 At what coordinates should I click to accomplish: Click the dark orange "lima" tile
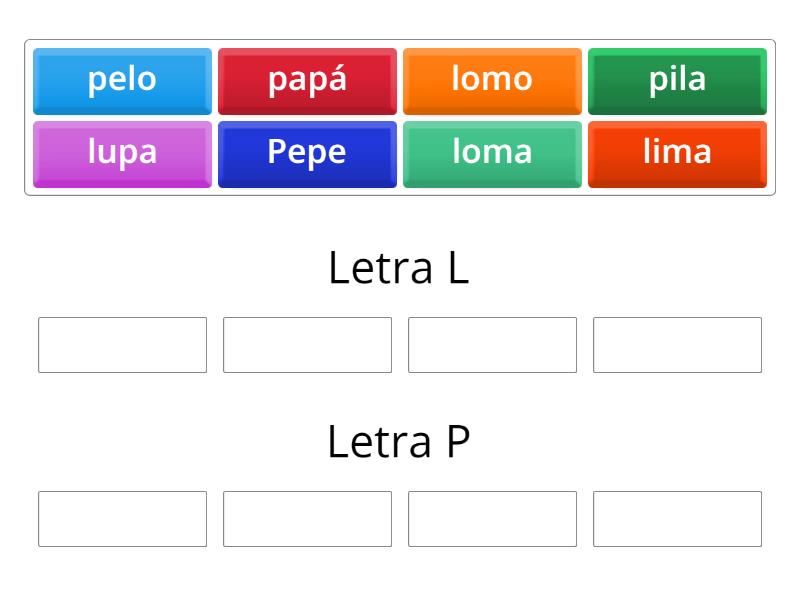(x=677, y=152)
